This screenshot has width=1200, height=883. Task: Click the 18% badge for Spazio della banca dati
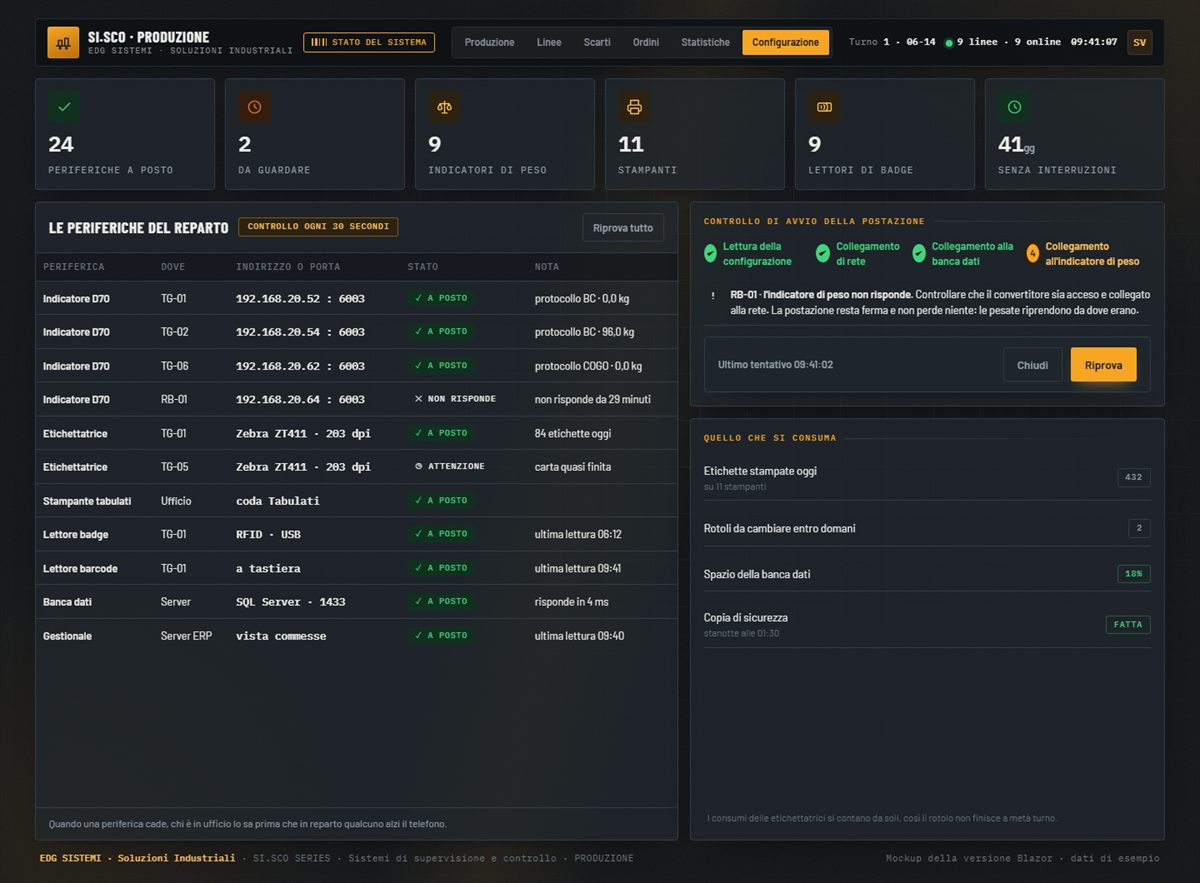(1134, 574)
